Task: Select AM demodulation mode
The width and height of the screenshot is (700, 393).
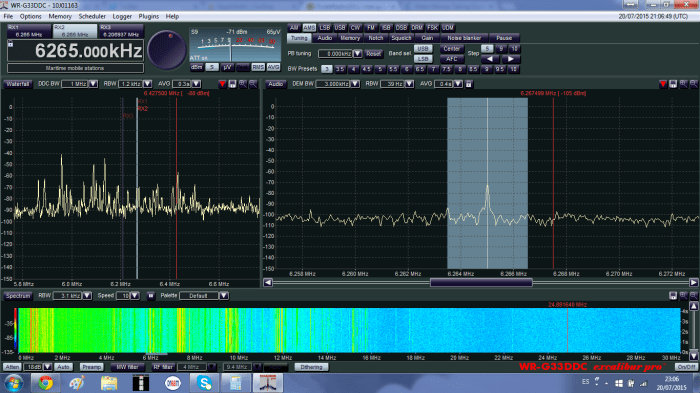Action: pos(294,28)
